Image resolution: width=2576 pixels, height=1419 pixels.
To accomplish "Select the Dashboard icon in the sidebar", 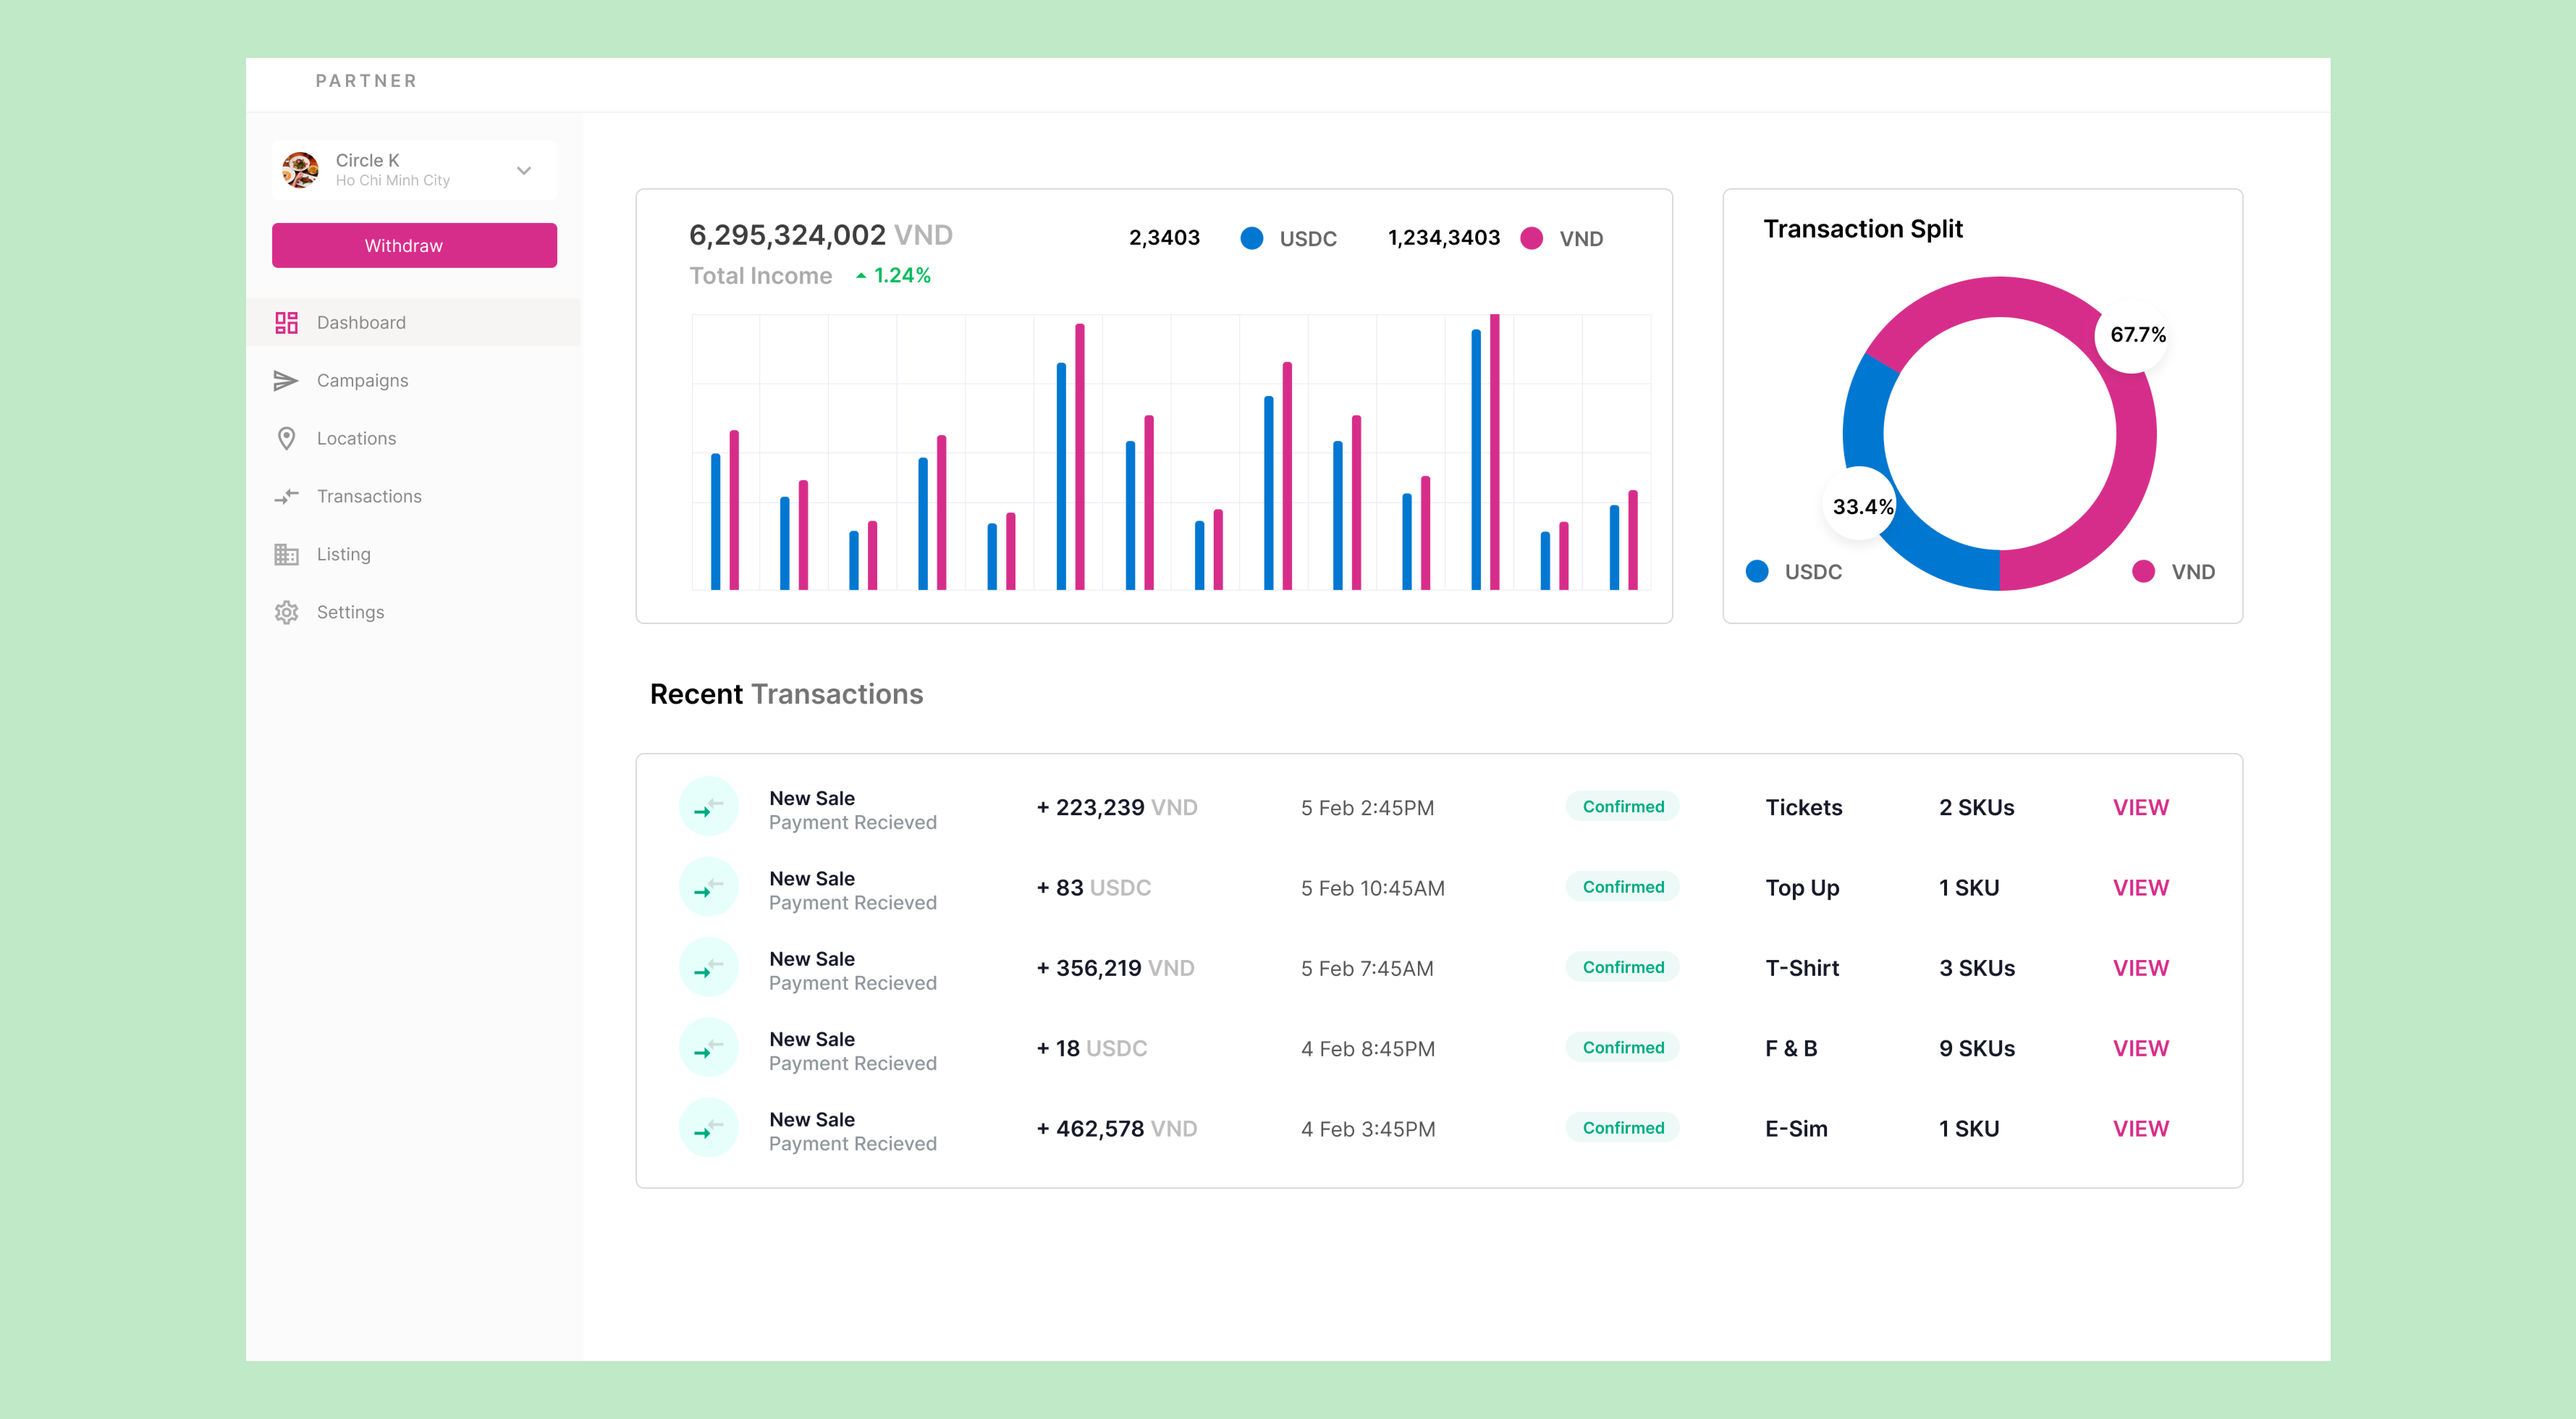I will tap(287, 322).
